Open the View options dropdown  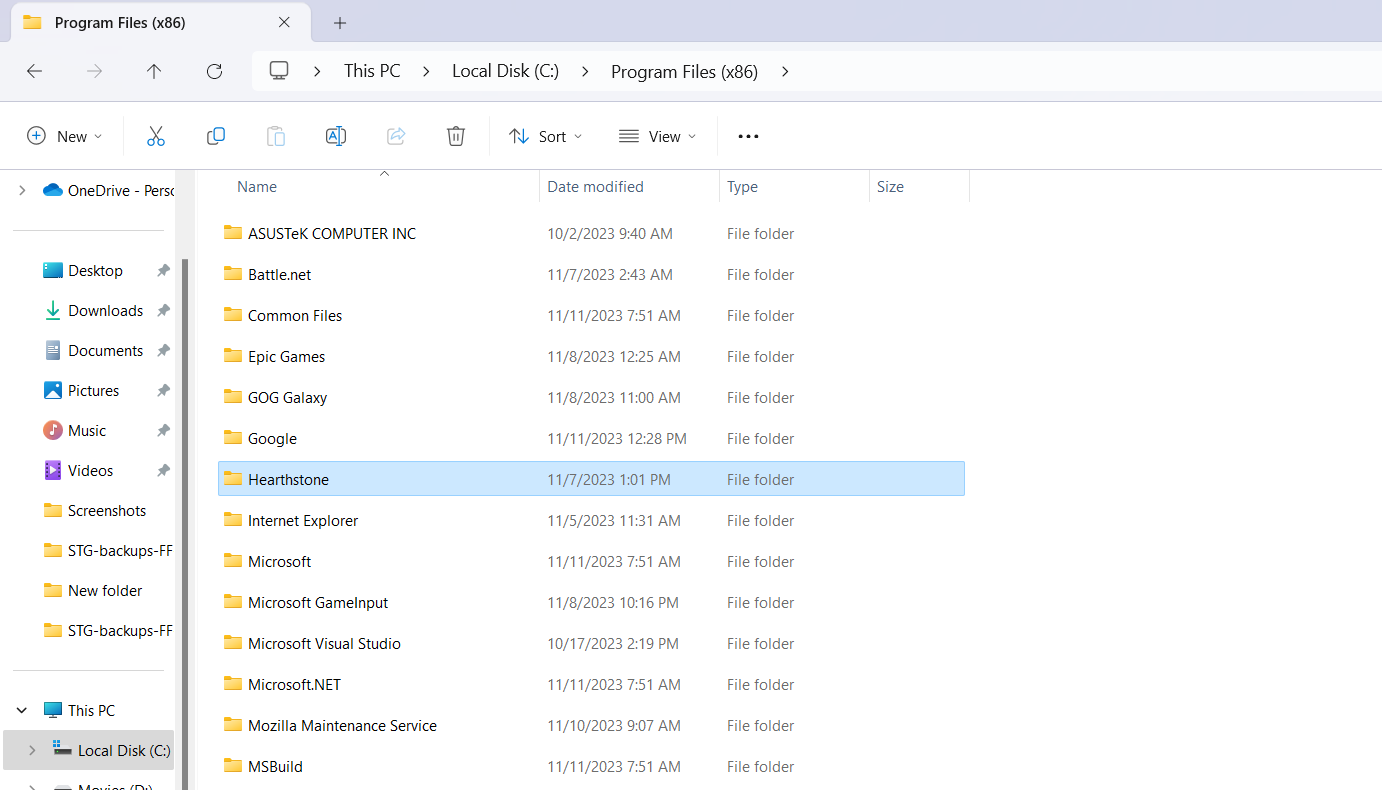click(657, 135)
